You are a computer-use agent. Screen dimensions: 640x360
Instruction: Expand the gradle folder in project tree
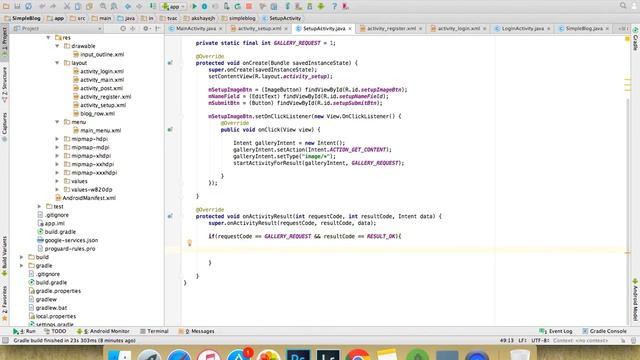21,265
